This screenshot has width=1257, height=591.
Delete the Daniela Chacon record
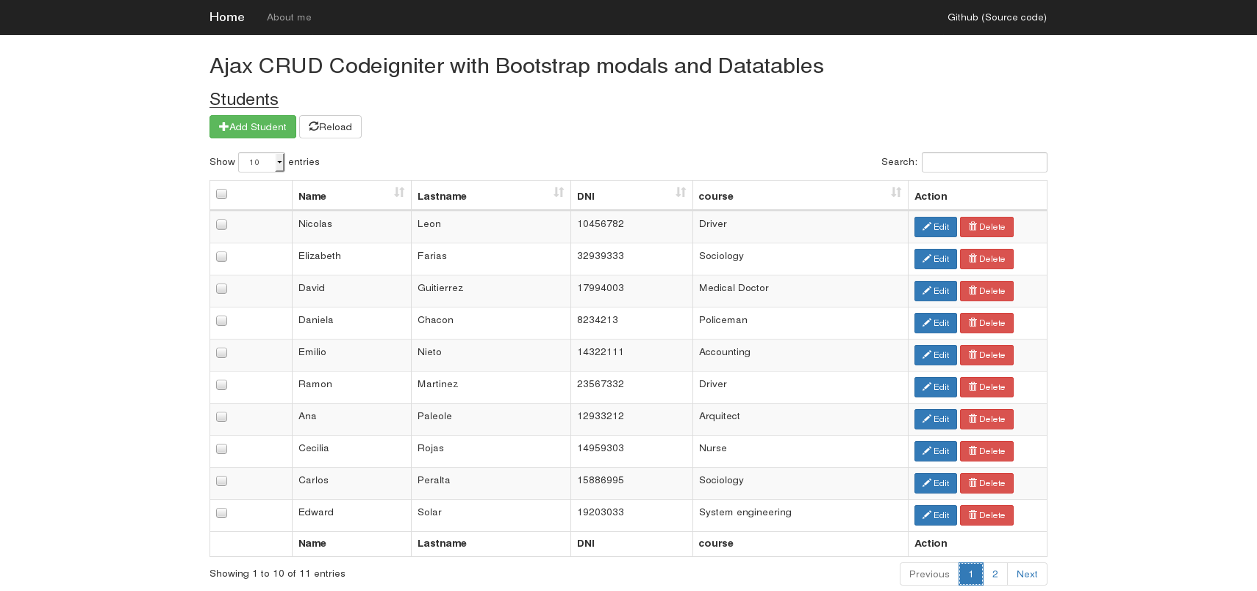[x=986, y=323]
